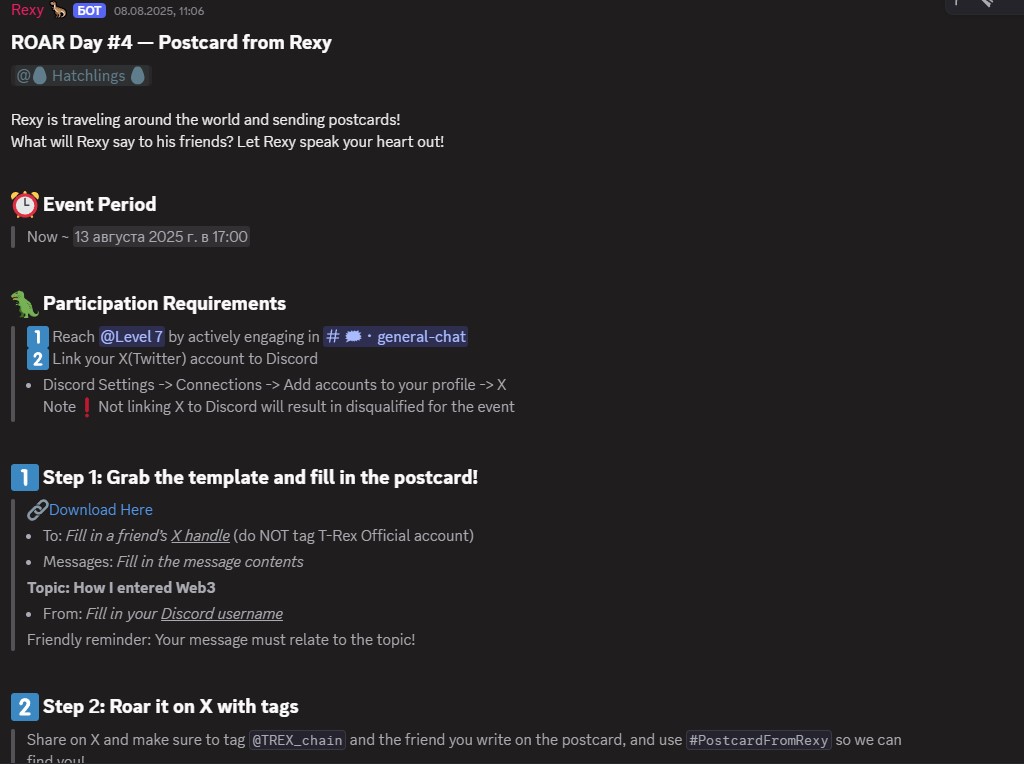Click the underlined Discord username text
The width and height of the screenshot is (1024, 764).
(222, 614)
